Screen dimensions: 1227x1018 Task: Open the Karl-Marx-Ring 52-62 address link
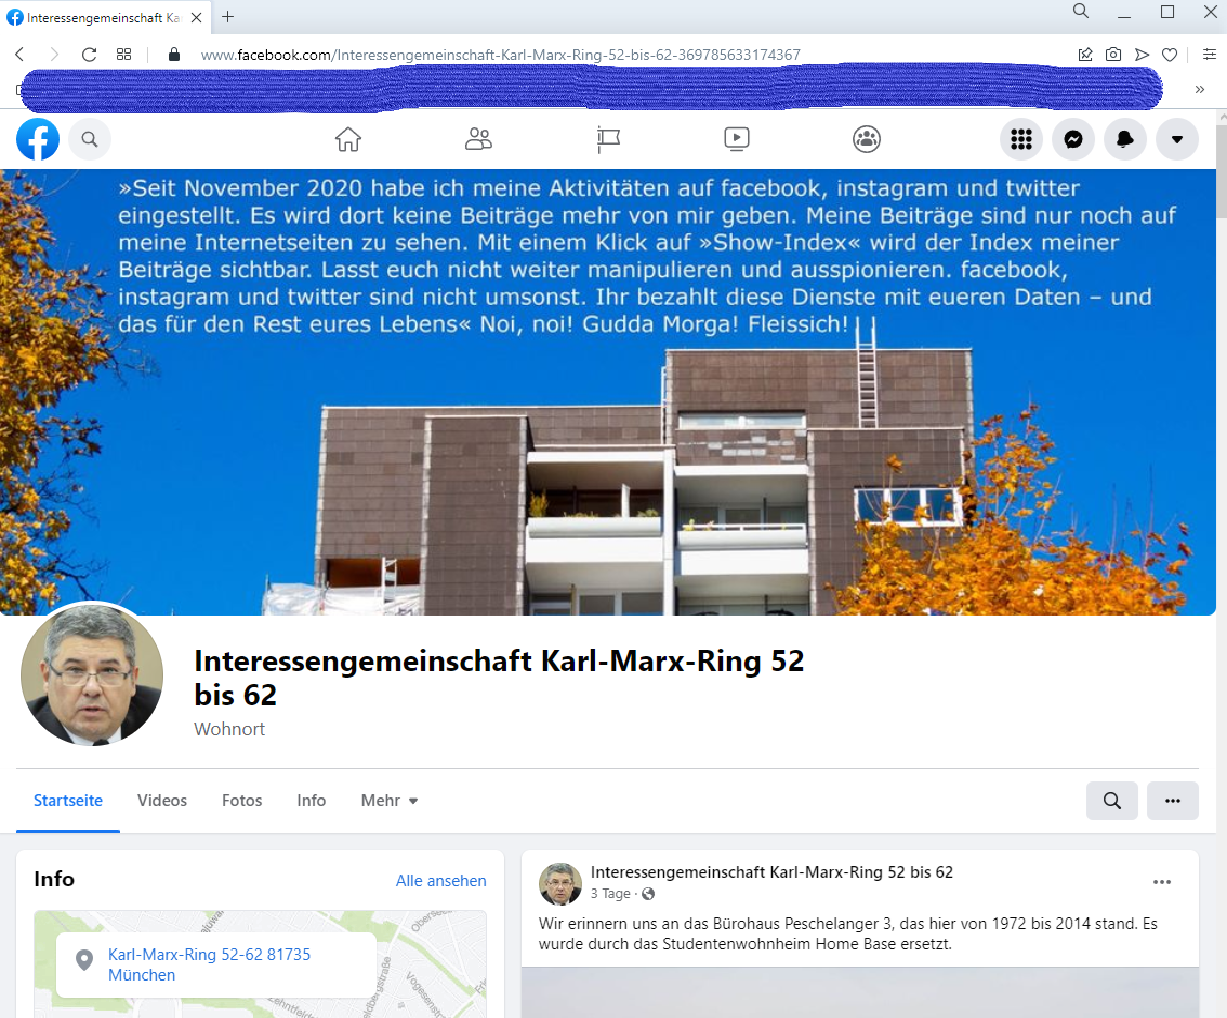pos(209,964)
